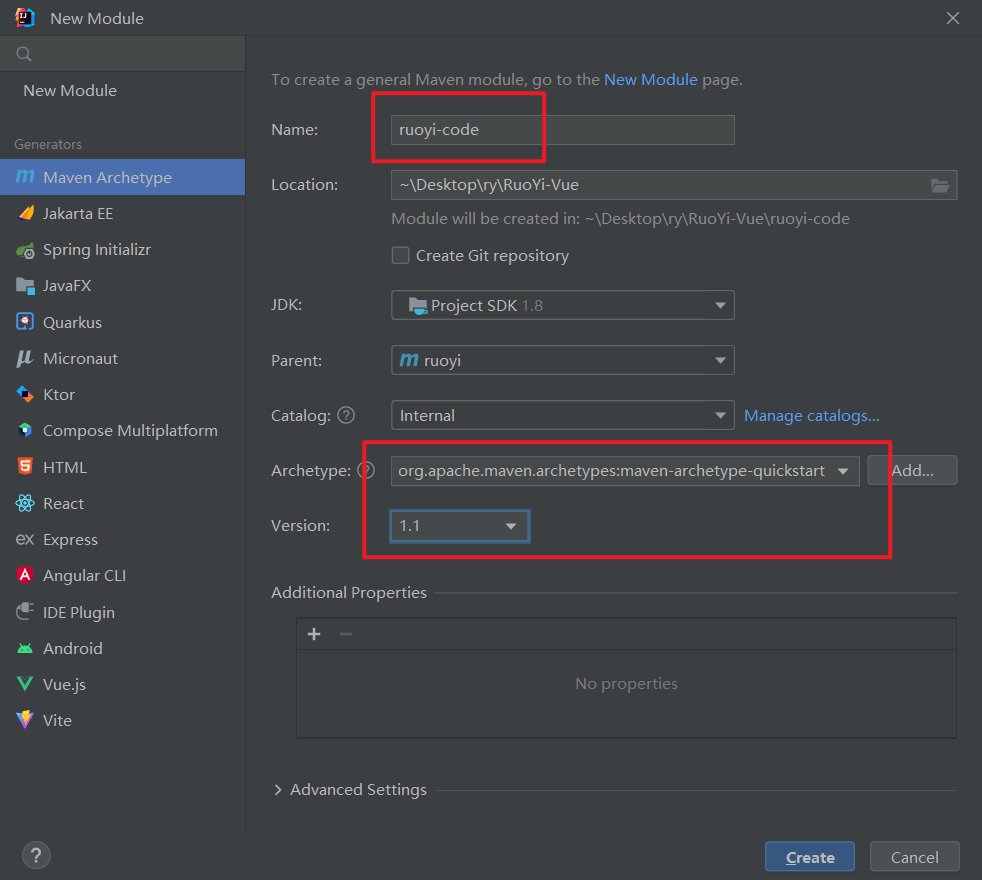Click the Ktor generator icon
Viewport: 982px width, 880px height.
pyautogui.click(x=25, y=395)
